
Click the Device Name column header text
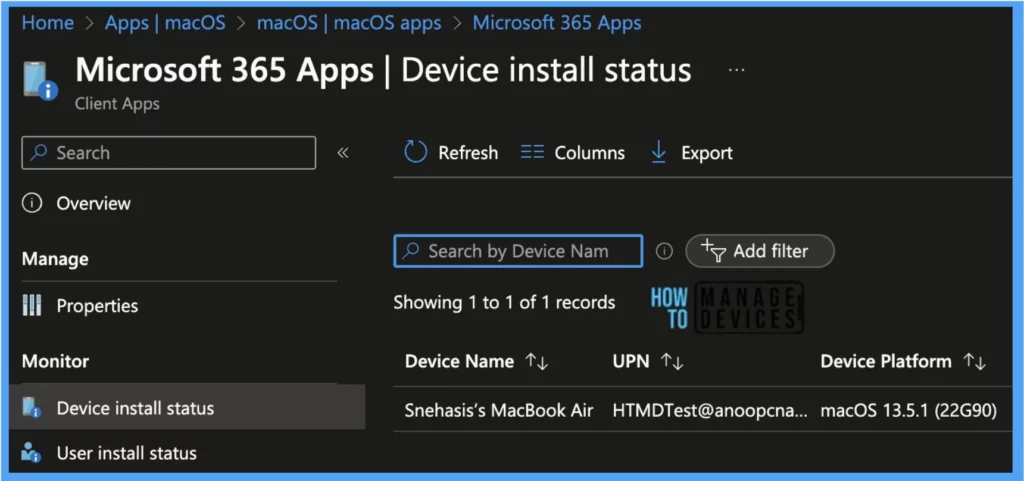click(459, 362)
